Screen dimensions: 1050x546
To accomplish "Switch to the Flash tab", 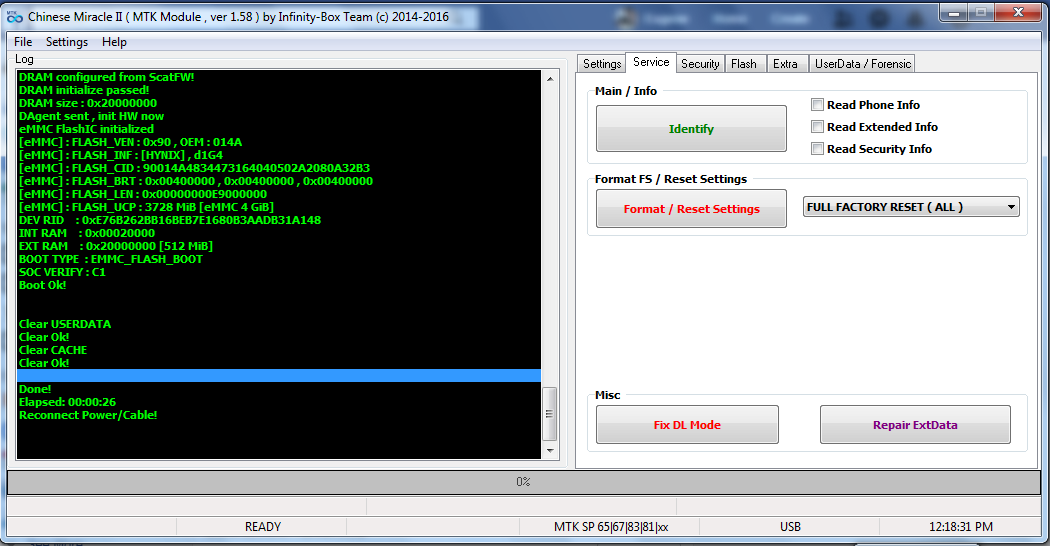I will pos(744,64).
